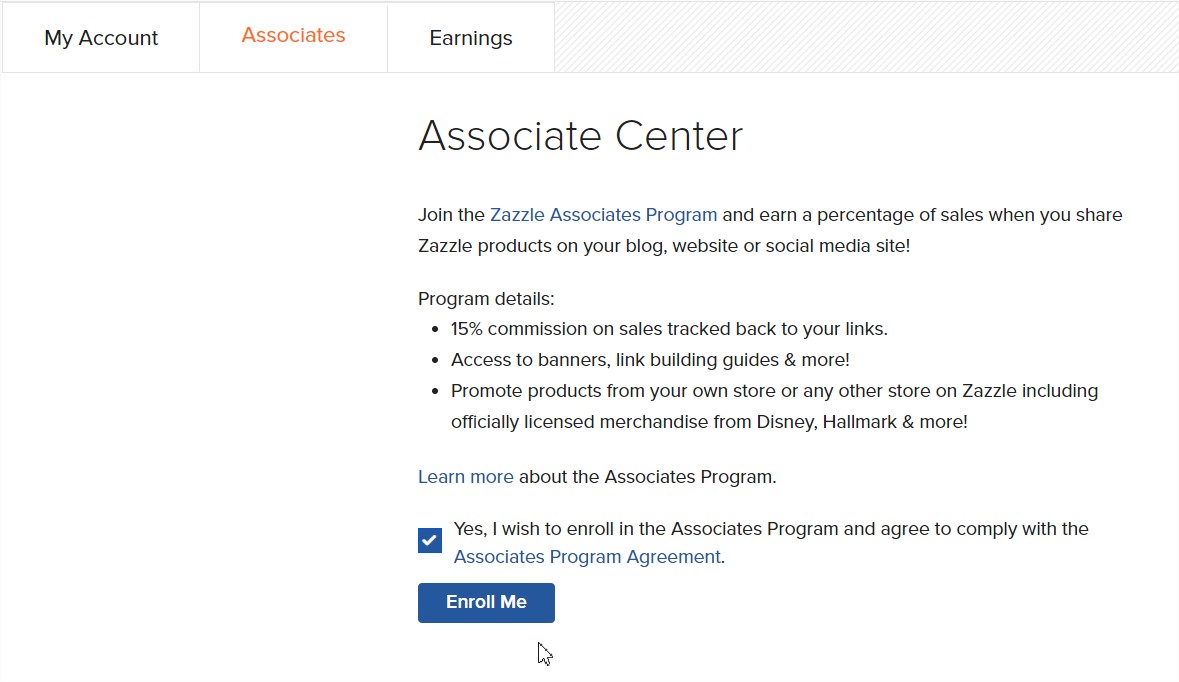Viewport: 1179px width, 682px height.
Task: Click the 'Zazzle products on your blog' sentence
Action: [664, 246]
